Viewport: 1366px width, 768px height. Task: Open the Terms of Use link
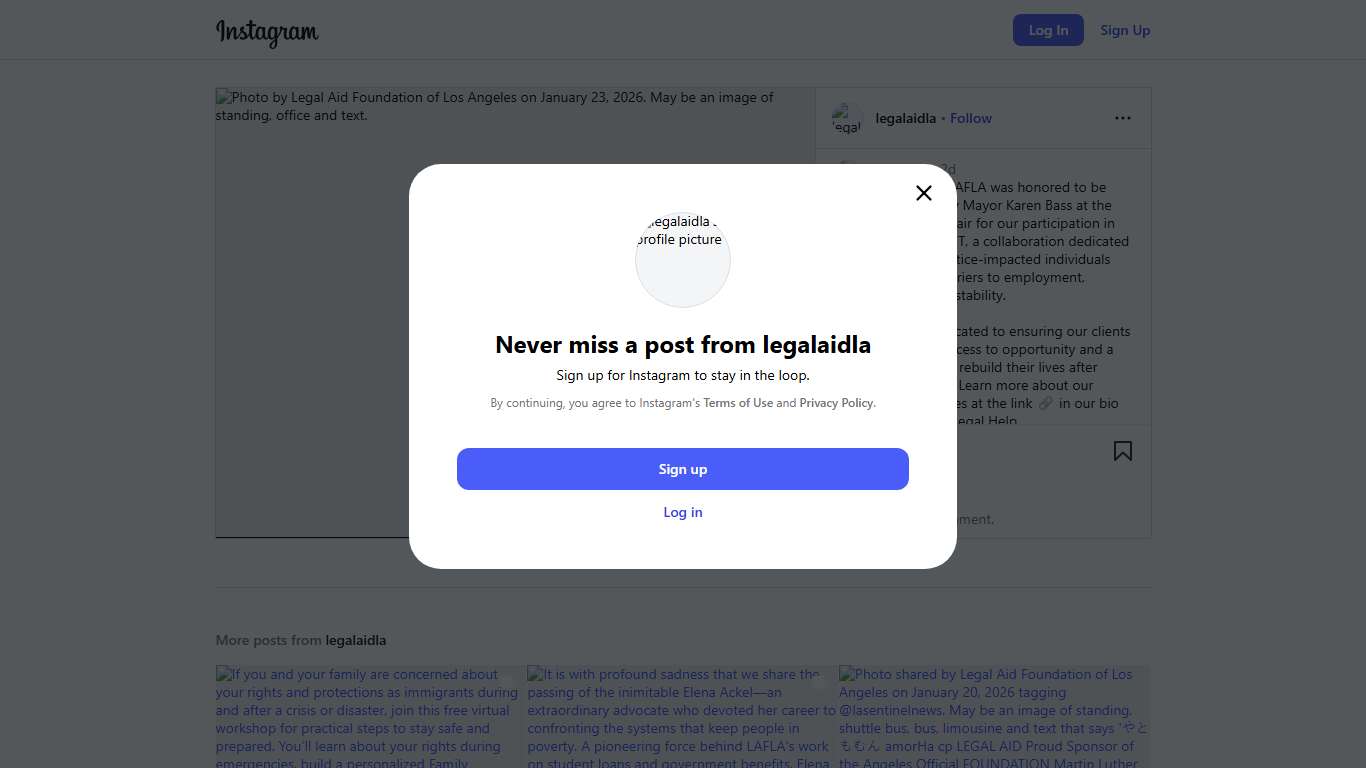coord(738,403)
